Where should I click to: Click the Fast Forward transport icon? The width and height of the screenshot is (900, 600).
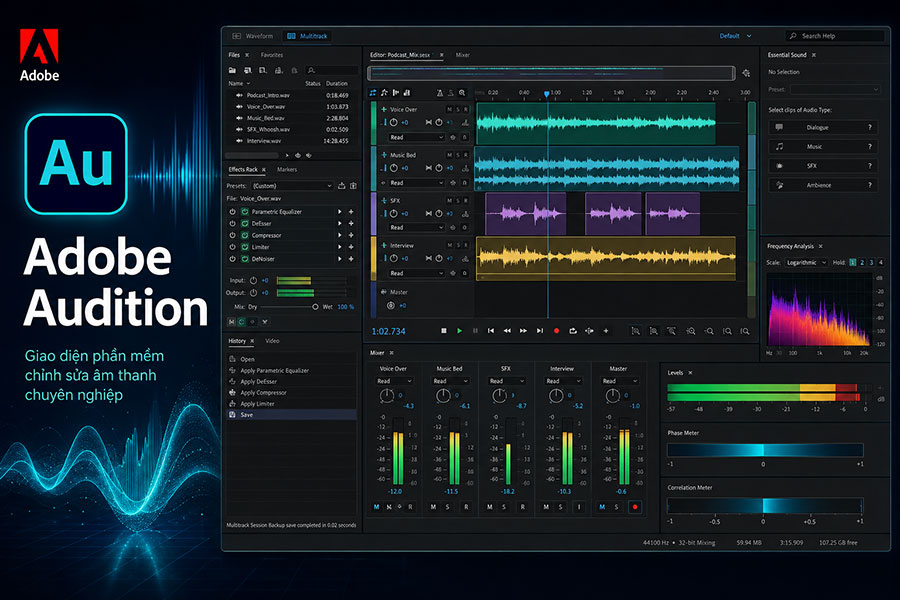tap(523, 331)
